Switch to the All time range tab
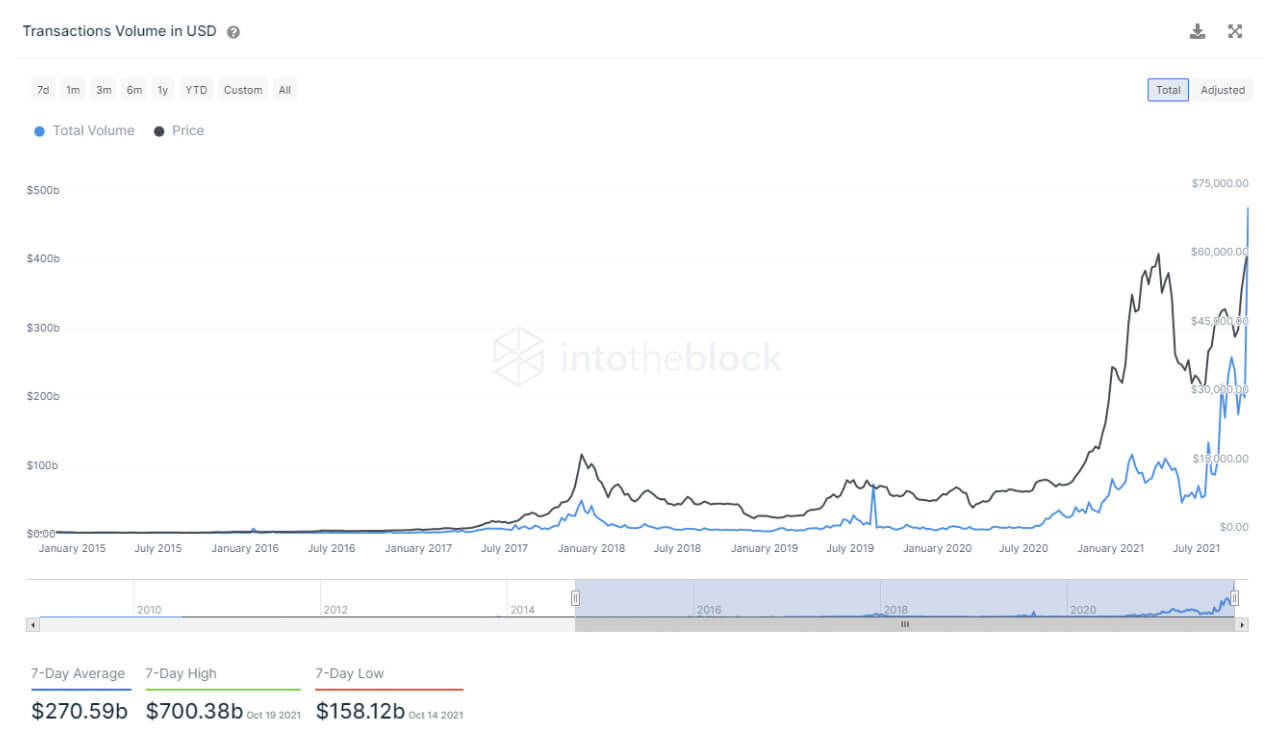 click(284, 89)
